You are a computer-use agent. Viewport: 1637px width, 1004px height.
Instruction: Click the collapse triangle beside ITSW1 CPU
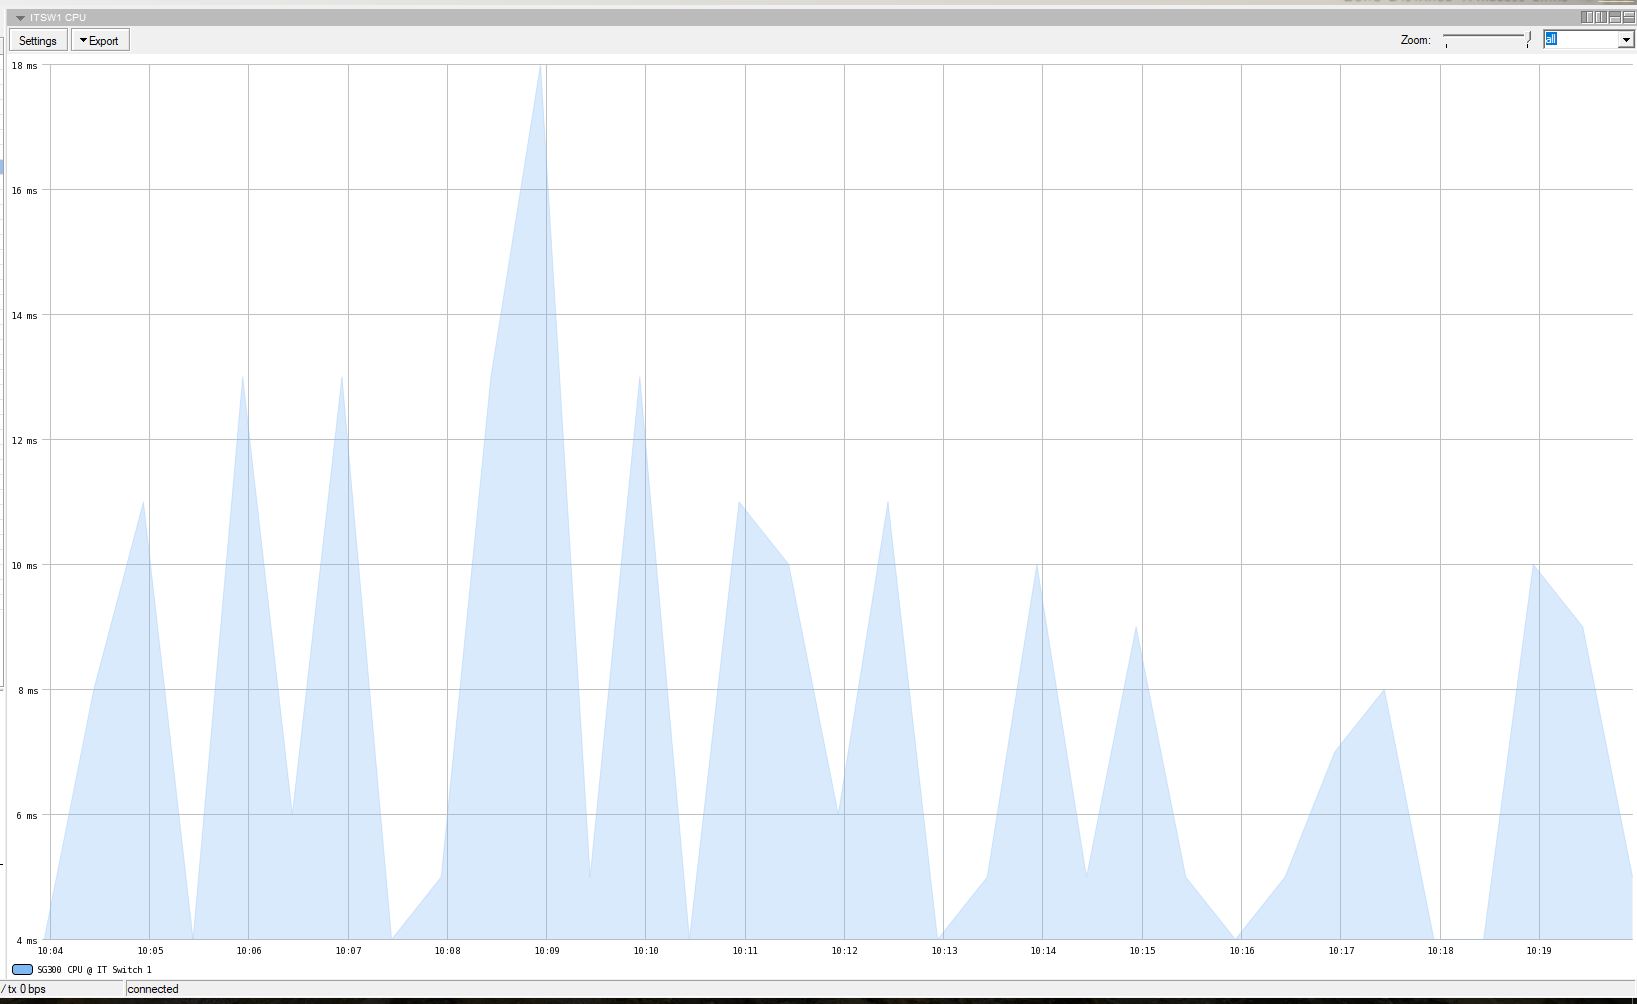click(x=19, y=17)
